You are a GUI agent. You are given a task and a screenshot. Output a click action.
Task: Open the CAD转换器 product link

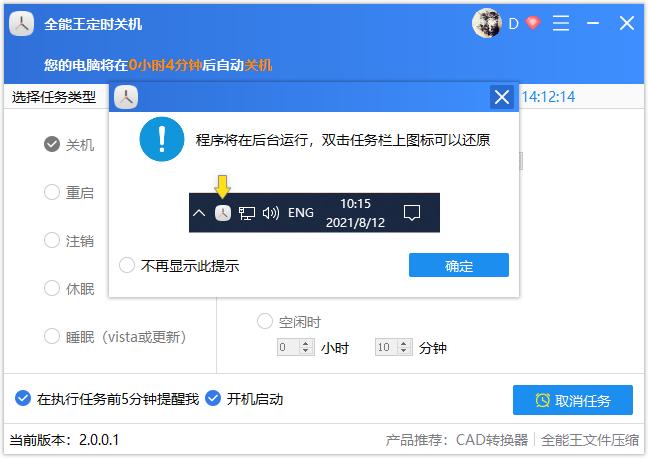492,440
